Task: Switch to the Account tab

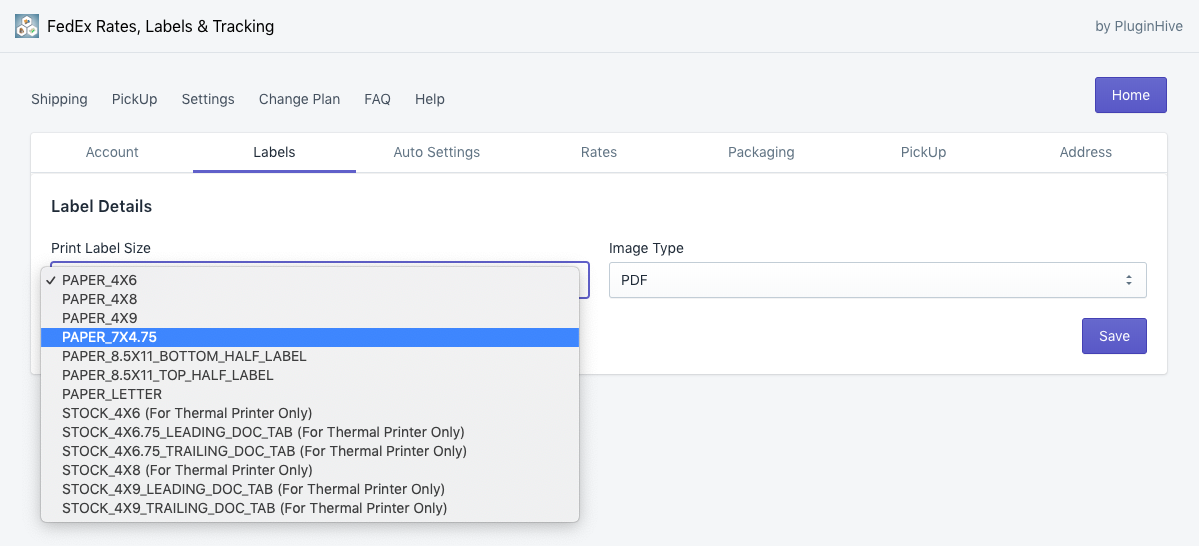Action: [112, 152]
